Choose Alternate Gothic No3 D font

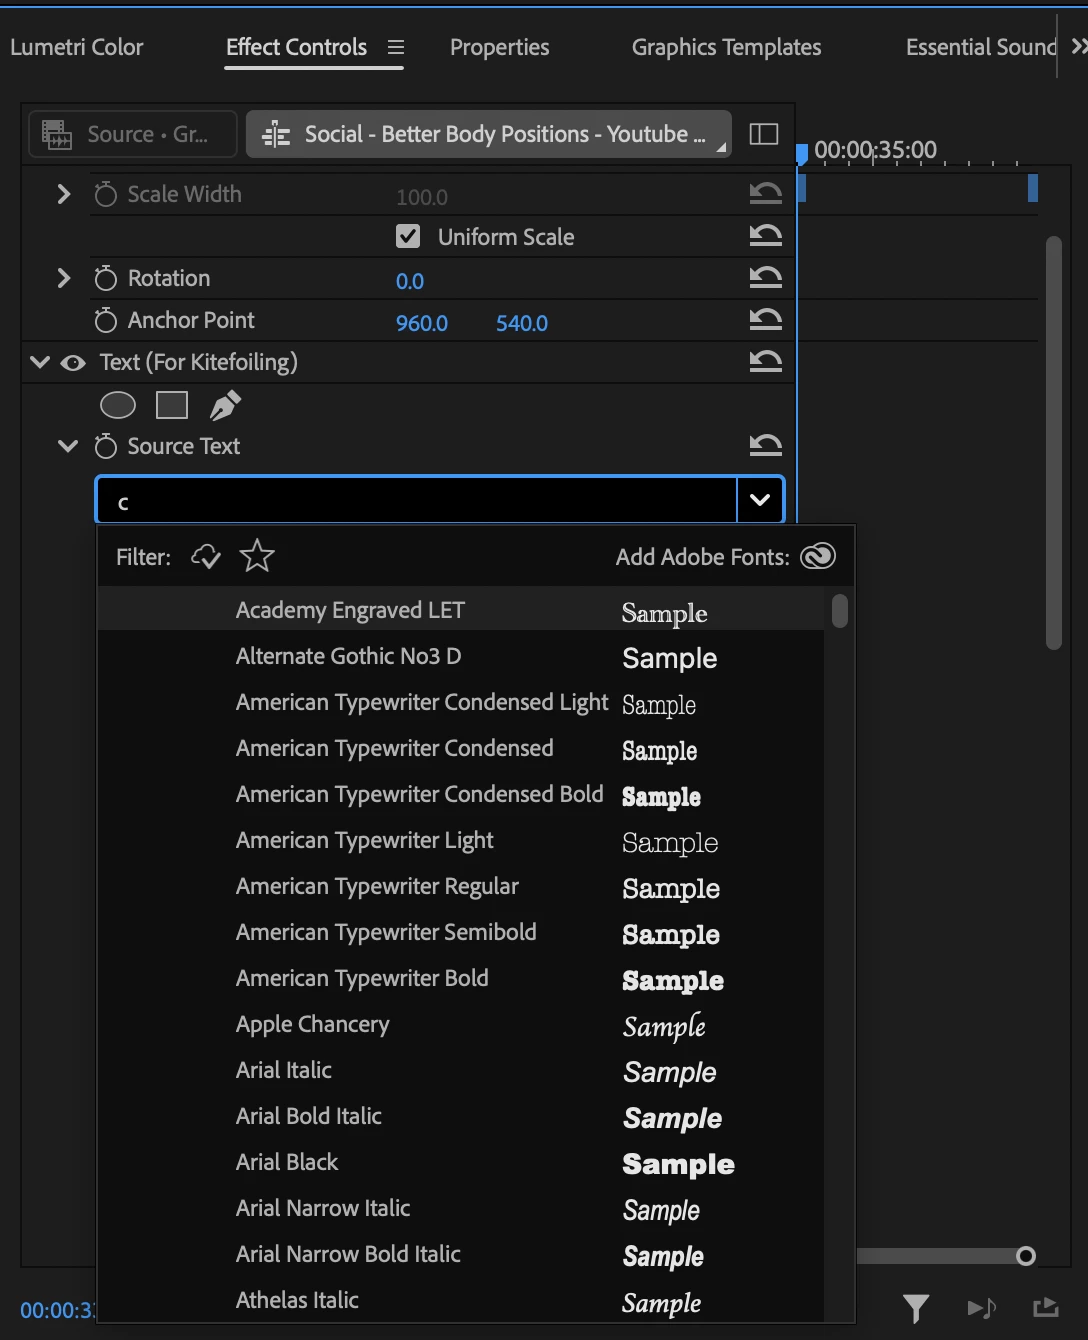tap(461, 656)
